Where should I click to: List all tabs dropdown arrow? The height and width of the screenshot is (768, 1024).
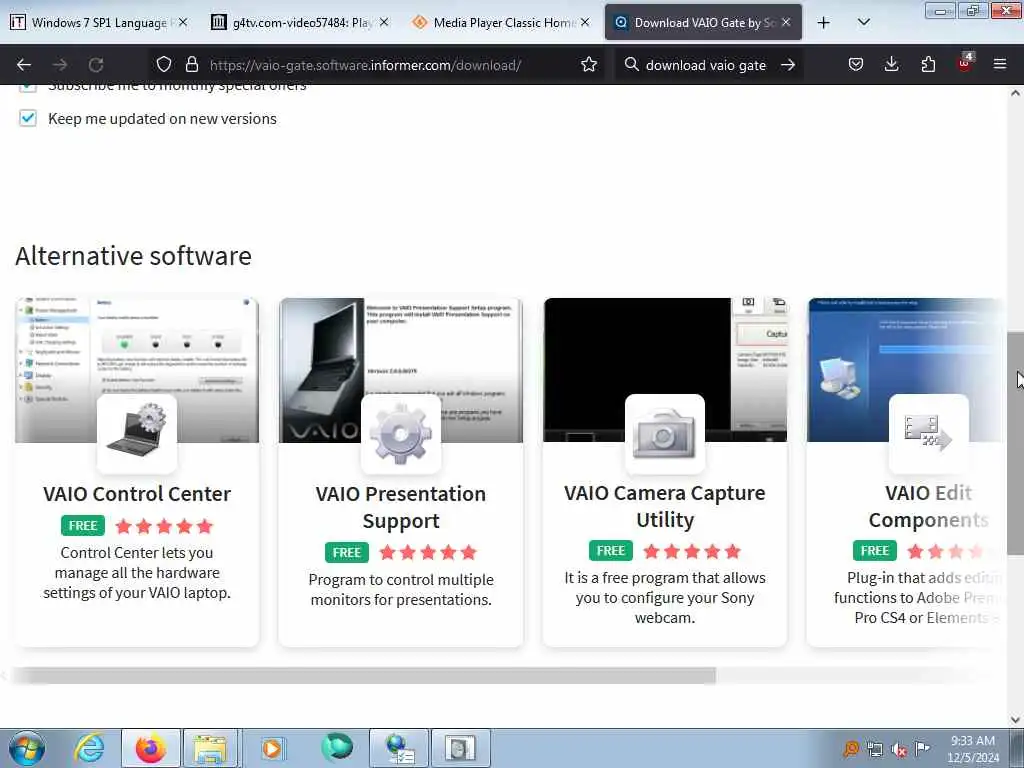863,22
